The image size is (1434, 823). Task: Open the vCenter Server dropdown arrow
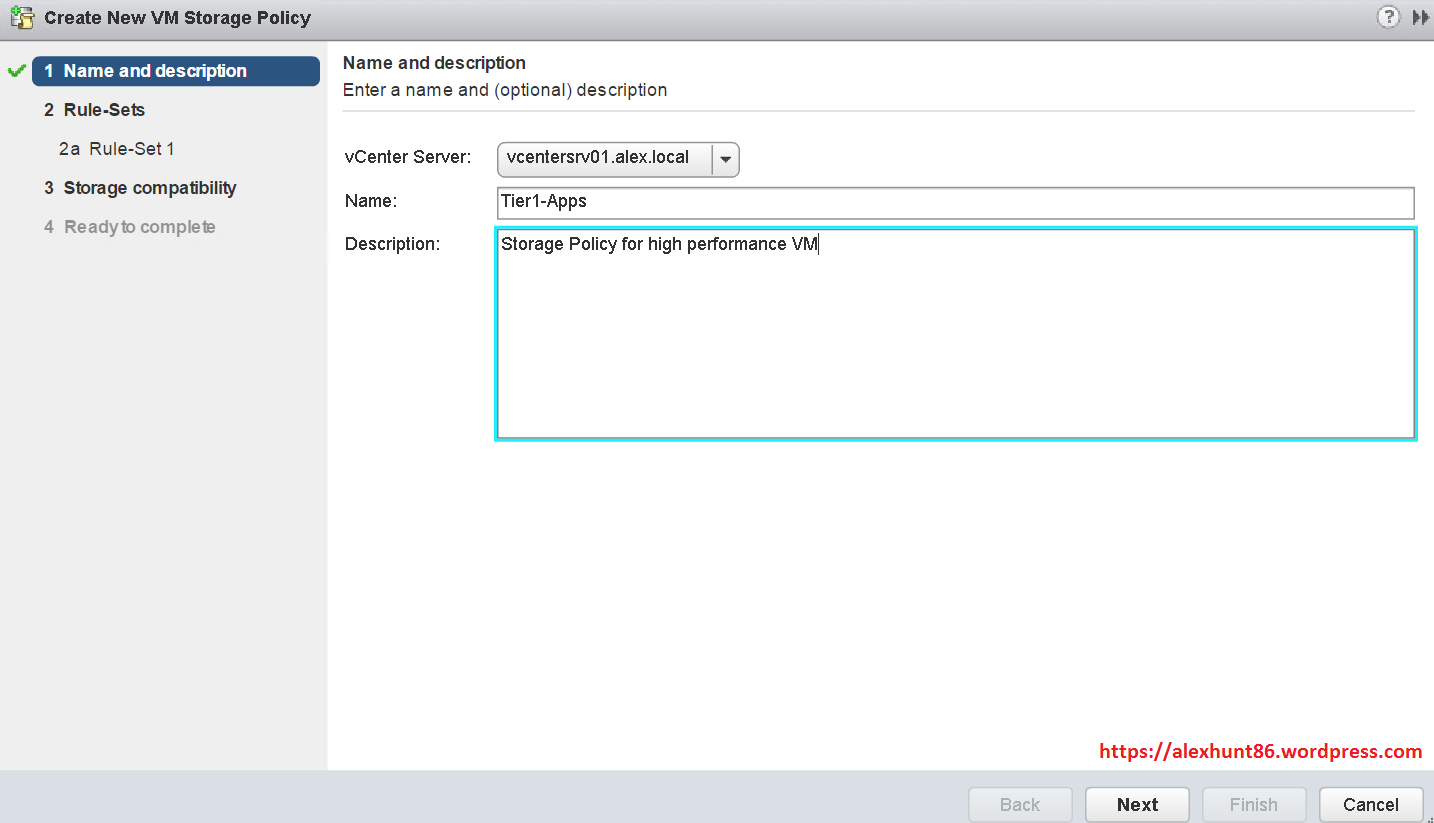click(x=725, y=159)
